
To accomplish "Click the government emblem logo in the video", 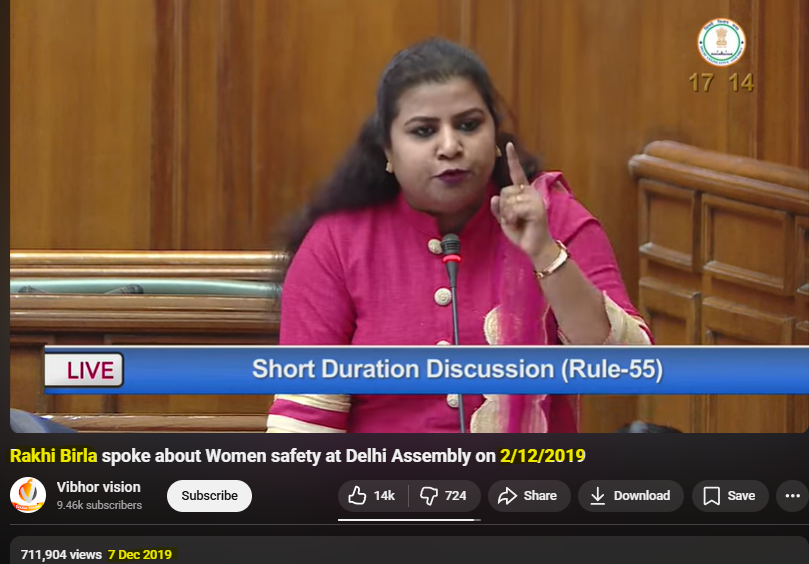I will pos(721,44).
